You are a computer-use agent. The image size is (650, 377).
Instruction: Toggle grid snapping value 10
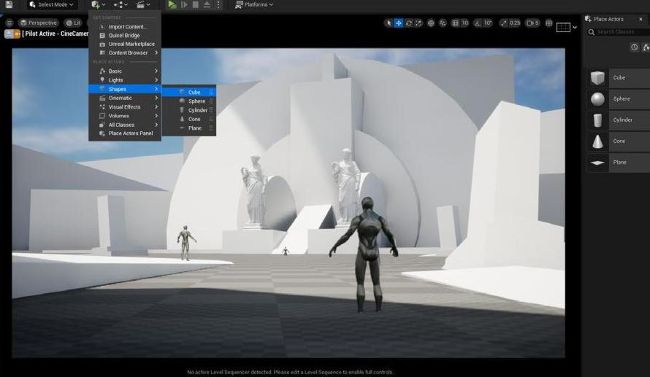(x=461, y=23)
